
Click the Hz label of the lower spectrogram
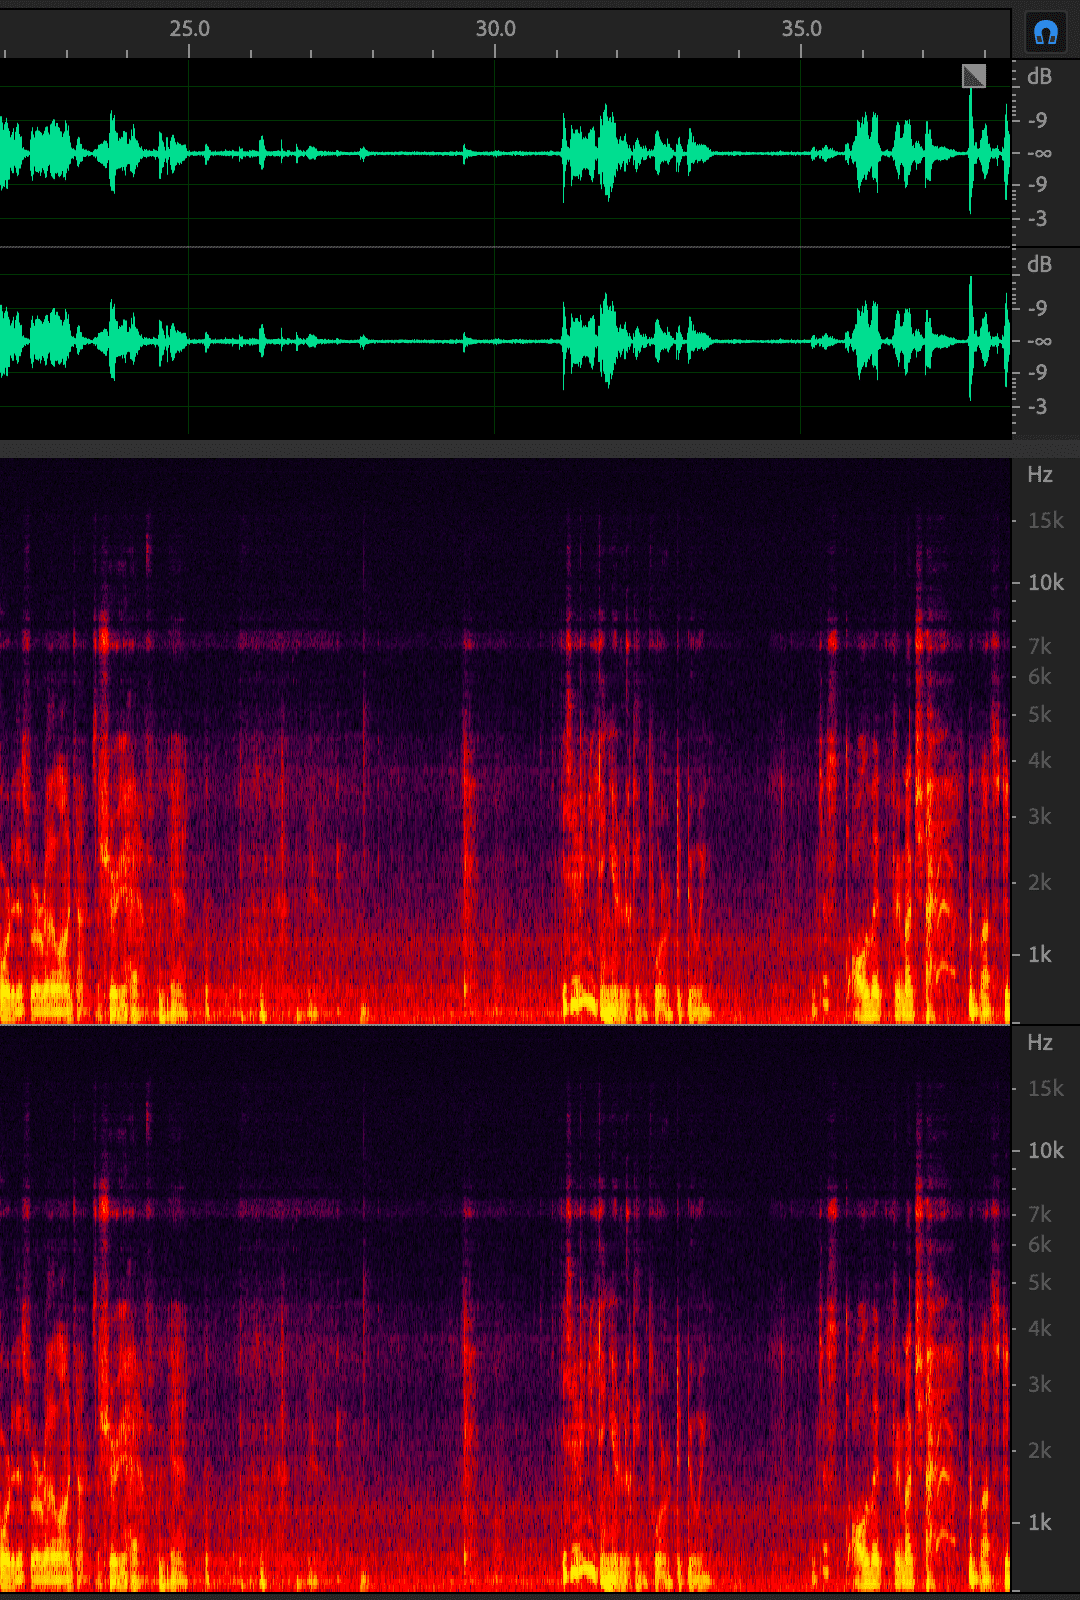1039,1043
